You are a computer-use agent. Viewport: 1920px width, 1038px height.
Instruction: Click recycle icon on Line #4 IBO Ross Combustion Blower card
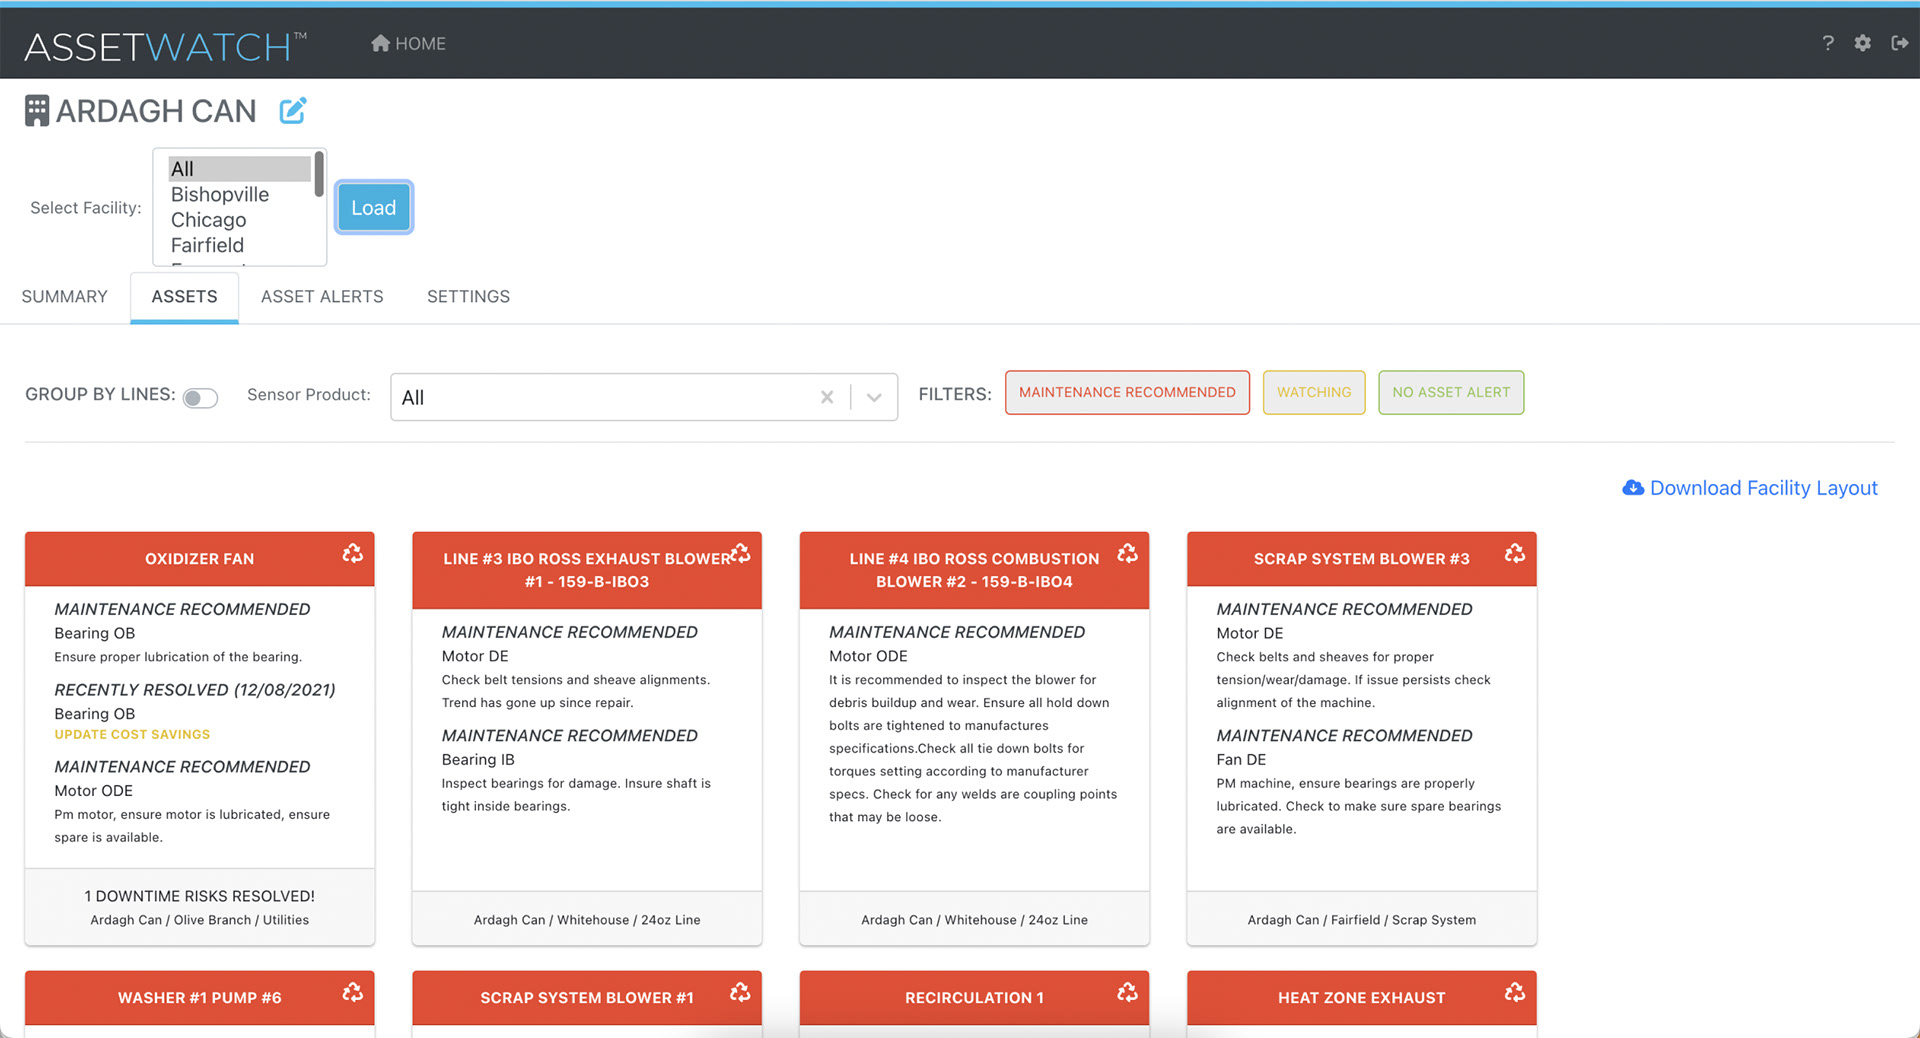pos(1127,553)
